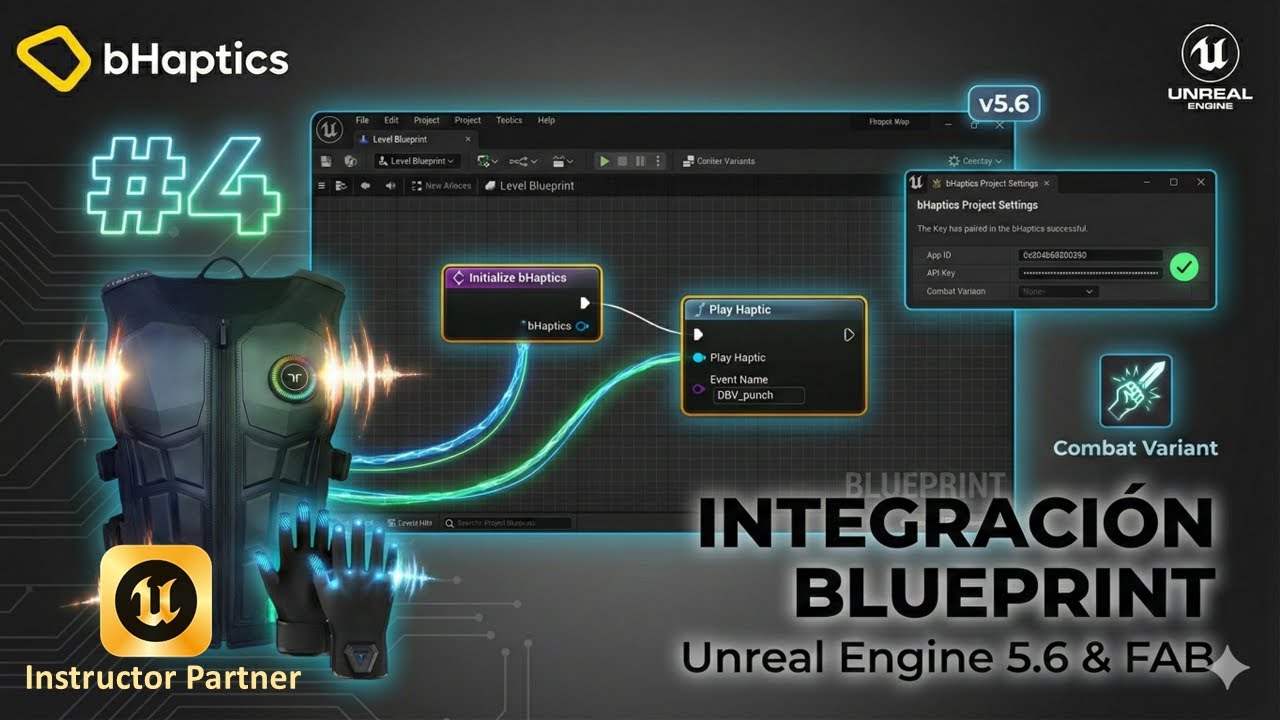The height and width of the screenshot is (720, 1280).
Task: Click 'The Key has paired' status text
Action: coord(1002,229)
